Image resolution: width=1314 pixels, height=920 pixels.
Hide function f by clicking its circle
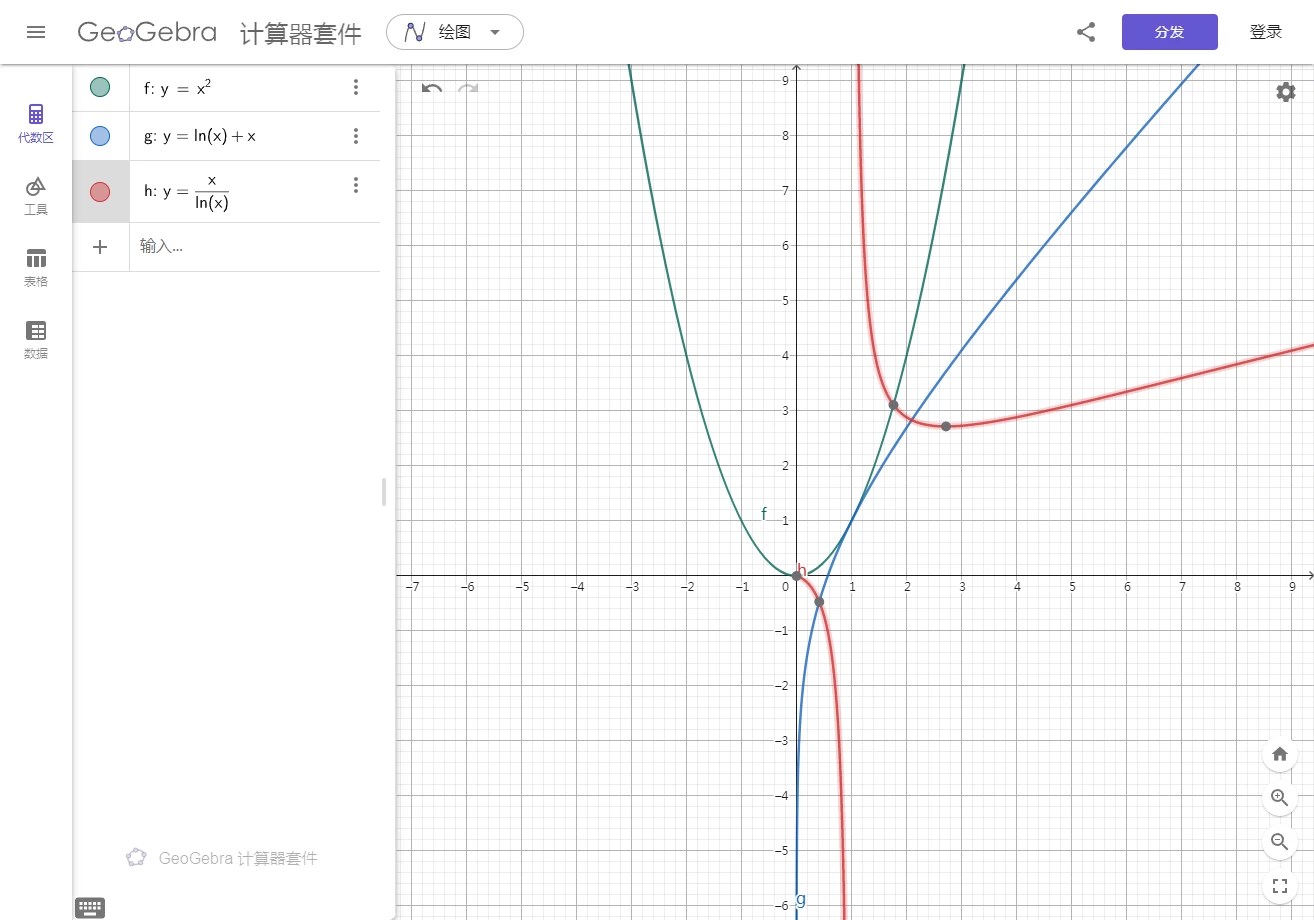(x=100, y=87)
